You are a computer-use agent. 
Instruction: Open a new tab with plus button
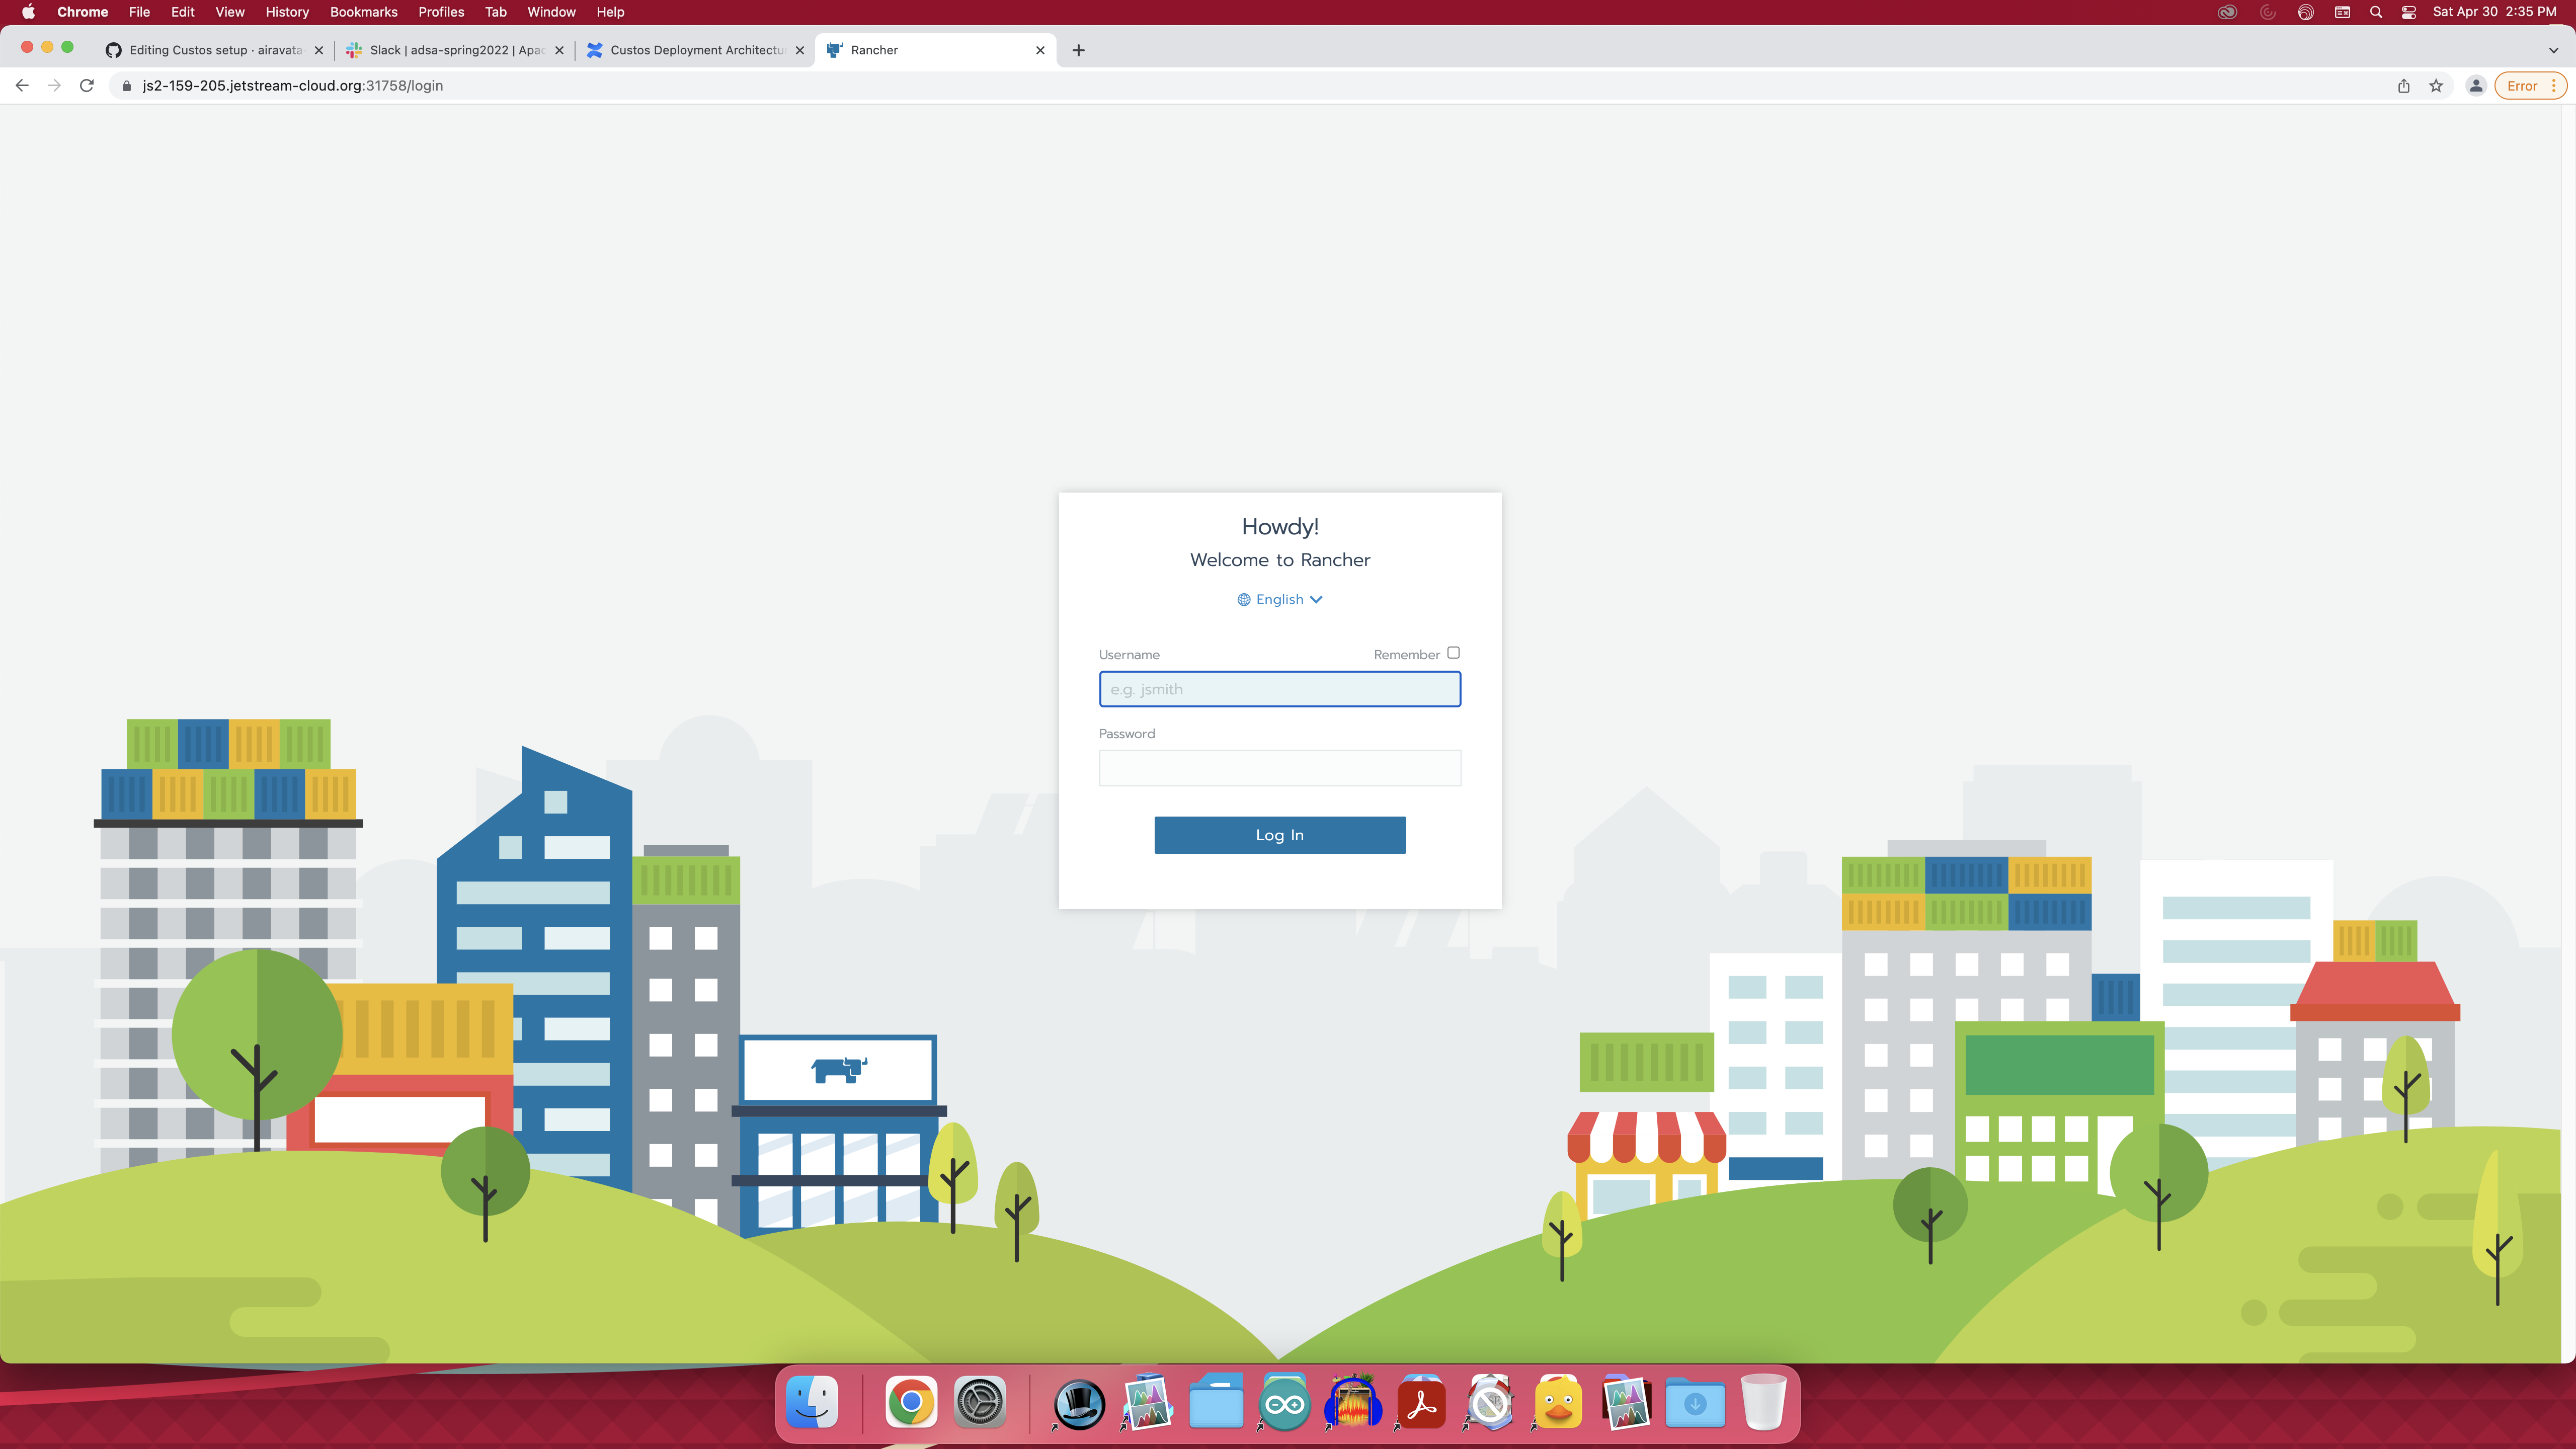(x=1078, y=50)
